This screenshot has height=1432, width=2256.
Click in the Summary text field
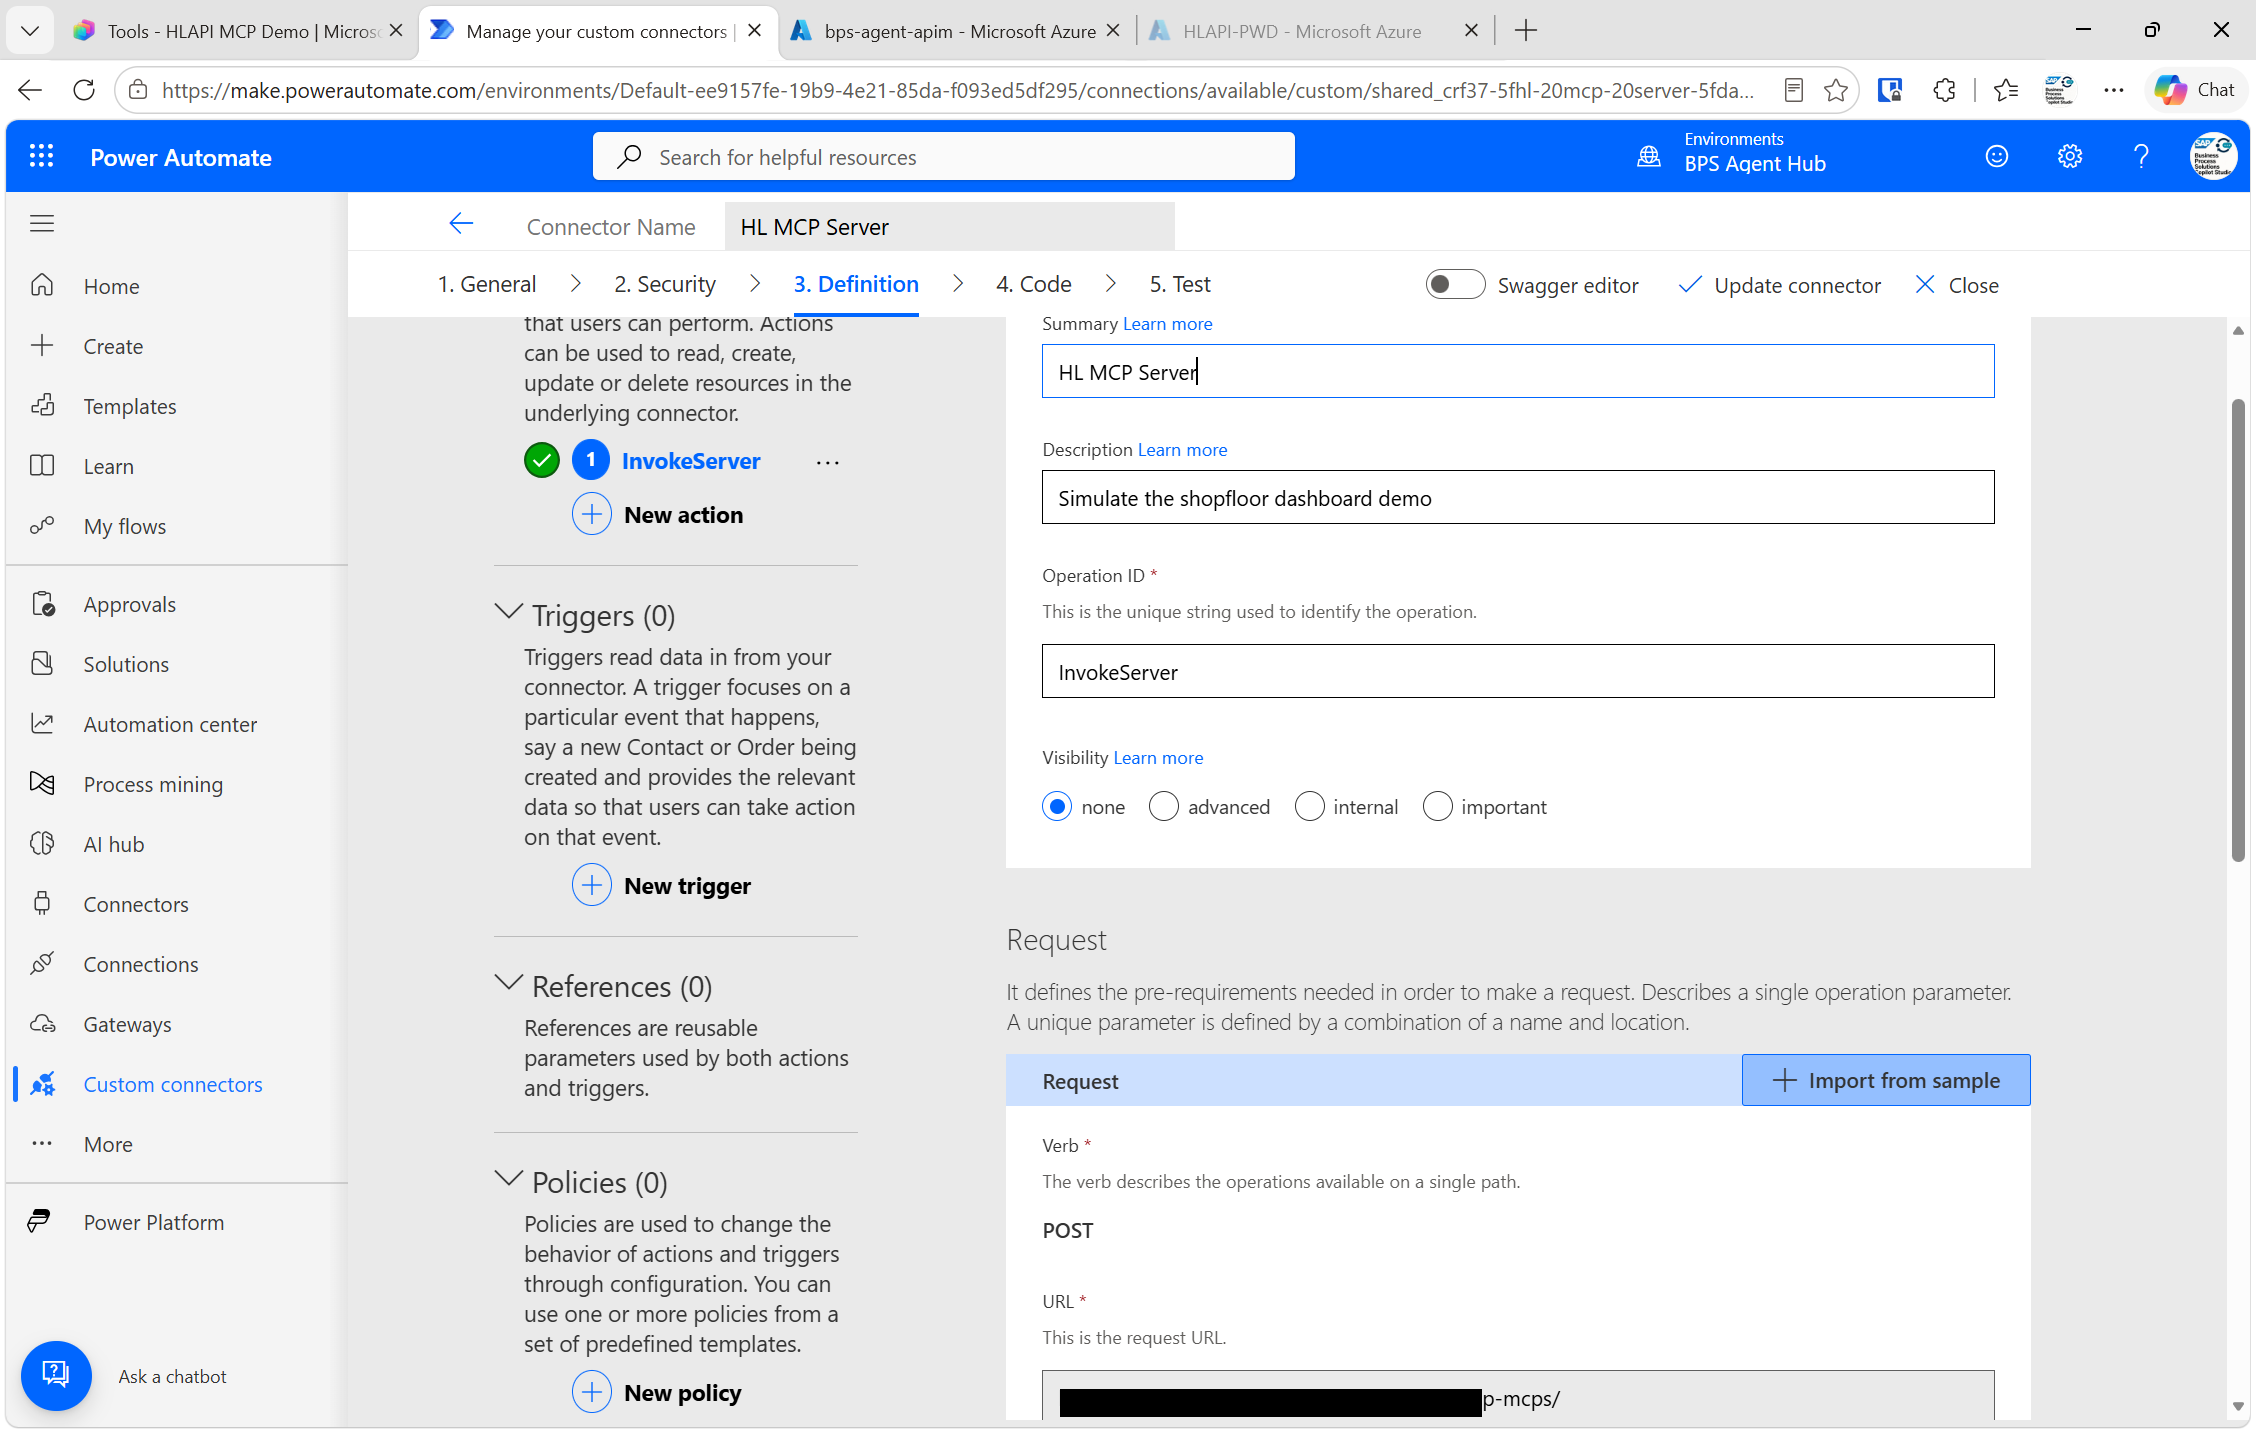coord(1518,371)
